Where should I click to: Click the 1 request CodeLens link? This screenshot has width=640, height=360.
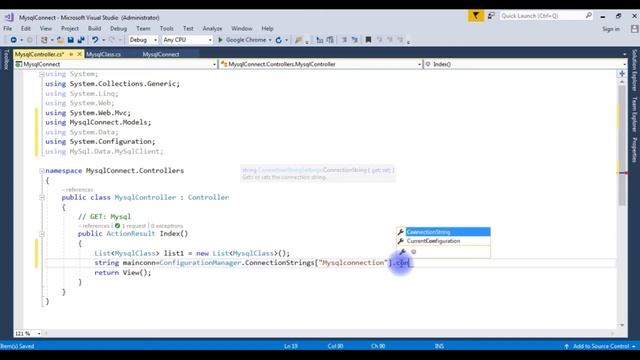134,226
